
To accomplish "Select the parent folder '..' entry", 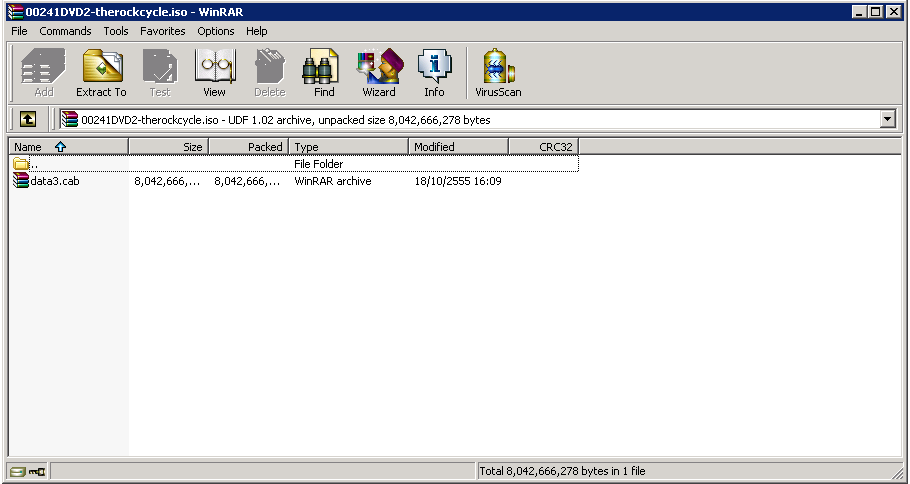I will coord(295,164).
